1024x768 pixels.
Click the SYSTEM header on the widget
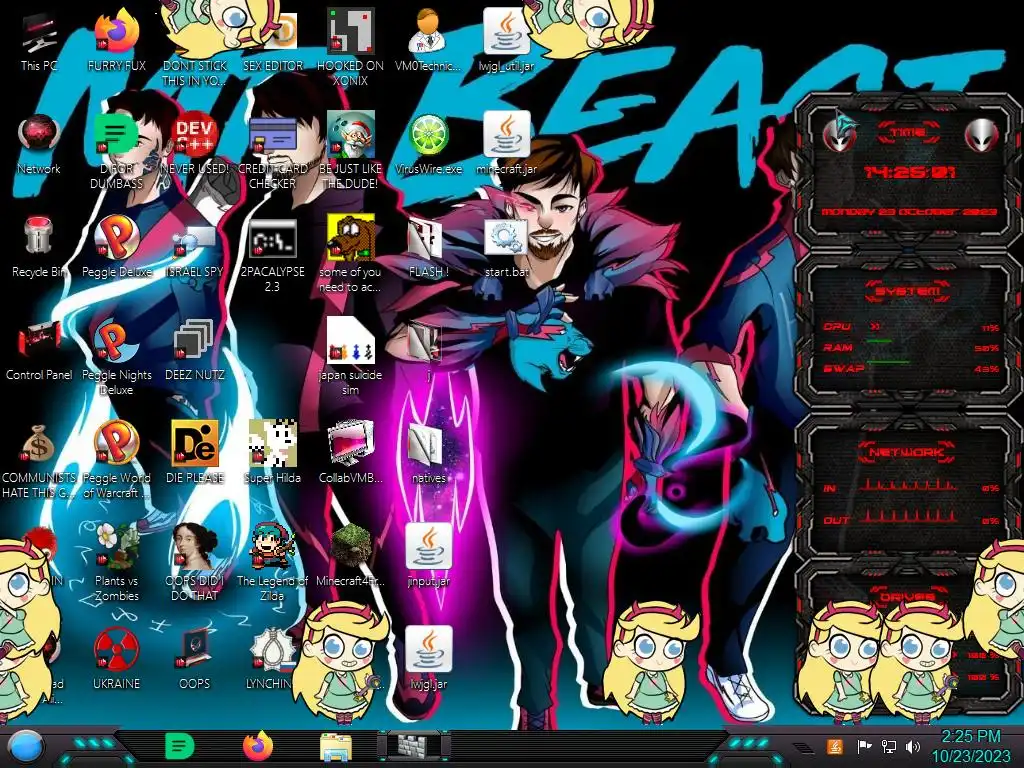pos(908,291)
